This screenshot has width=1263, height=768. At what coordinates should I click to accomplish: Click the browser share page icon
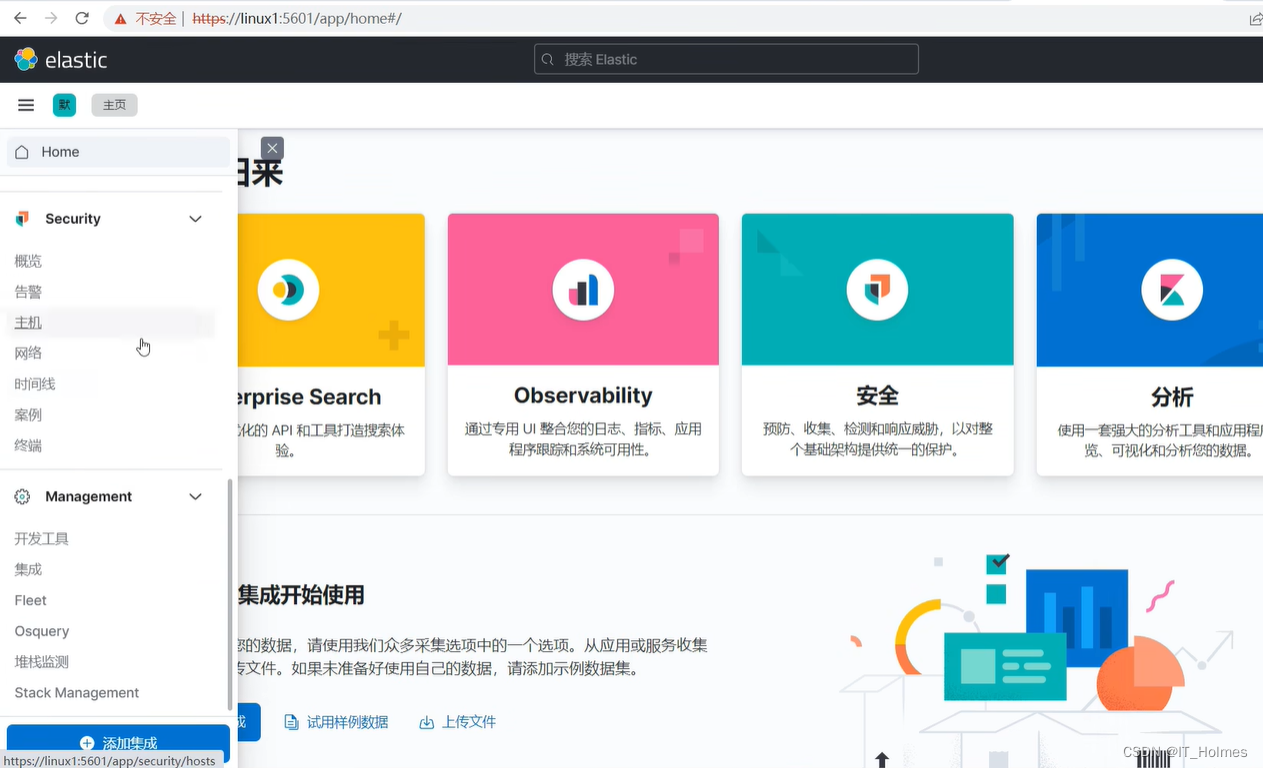click(x=1254, y=18)
